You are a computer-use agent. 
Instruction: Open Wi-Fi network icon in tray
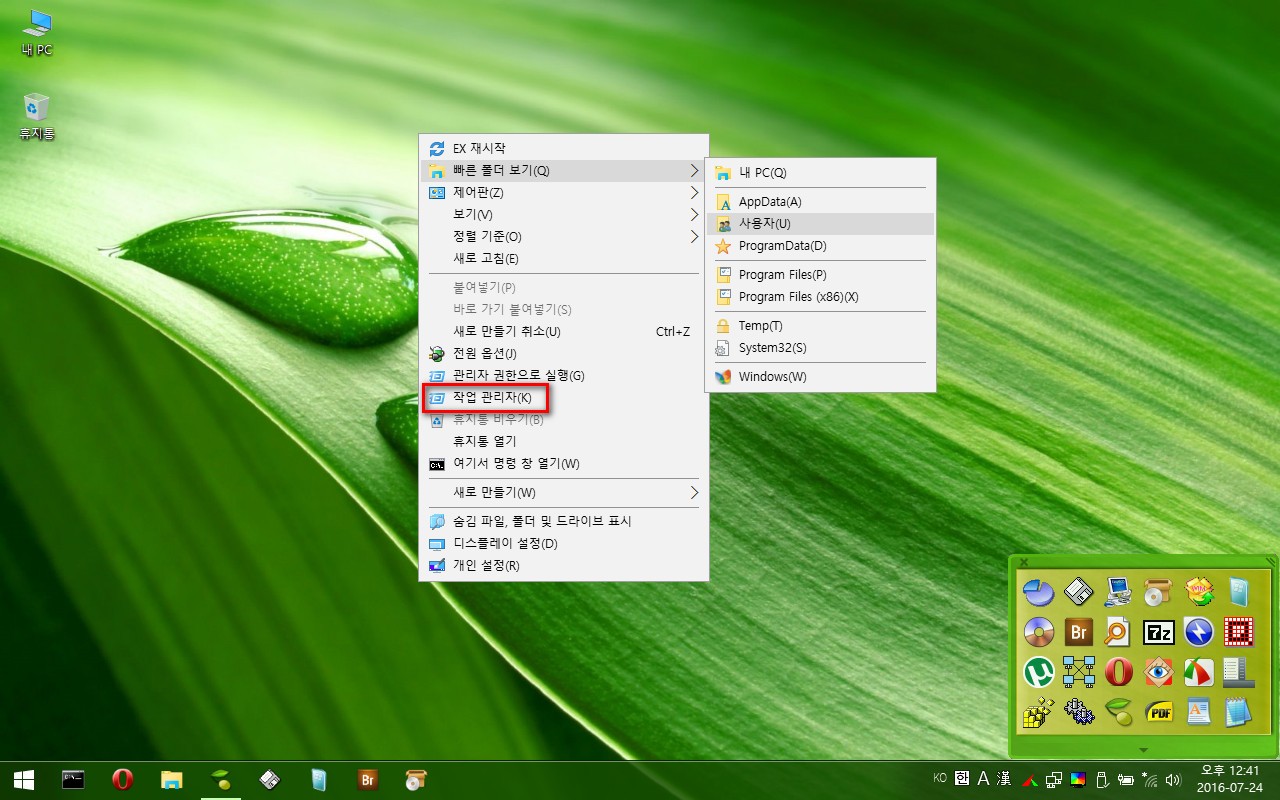1150,779
